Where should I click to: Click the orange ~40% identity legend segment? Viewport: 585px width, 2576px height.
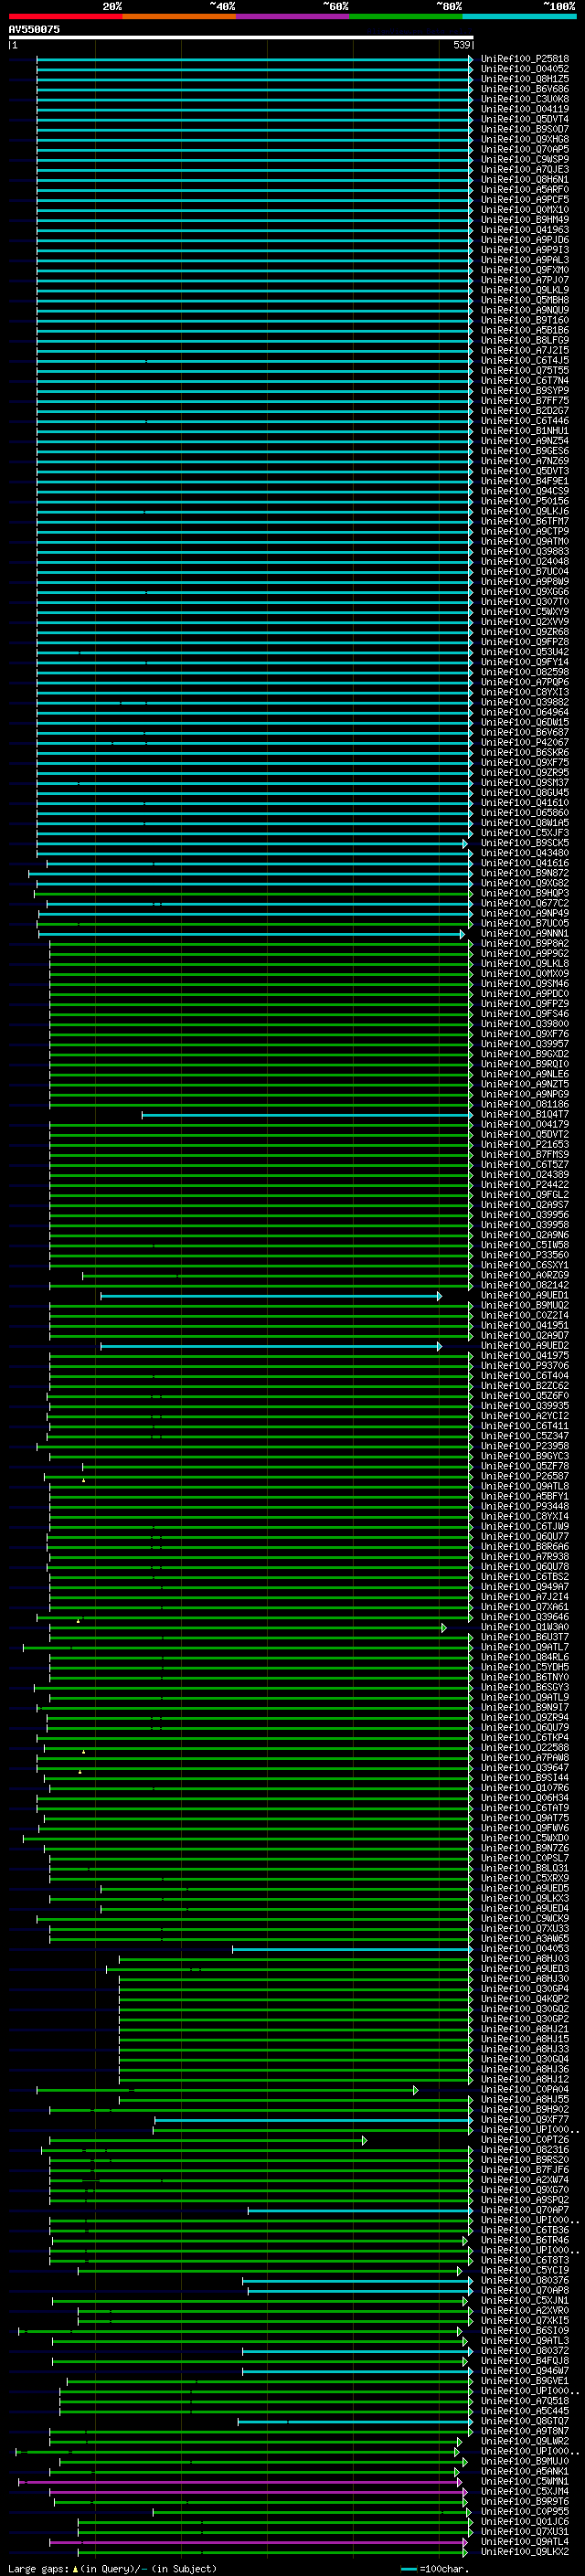point(179,17)
